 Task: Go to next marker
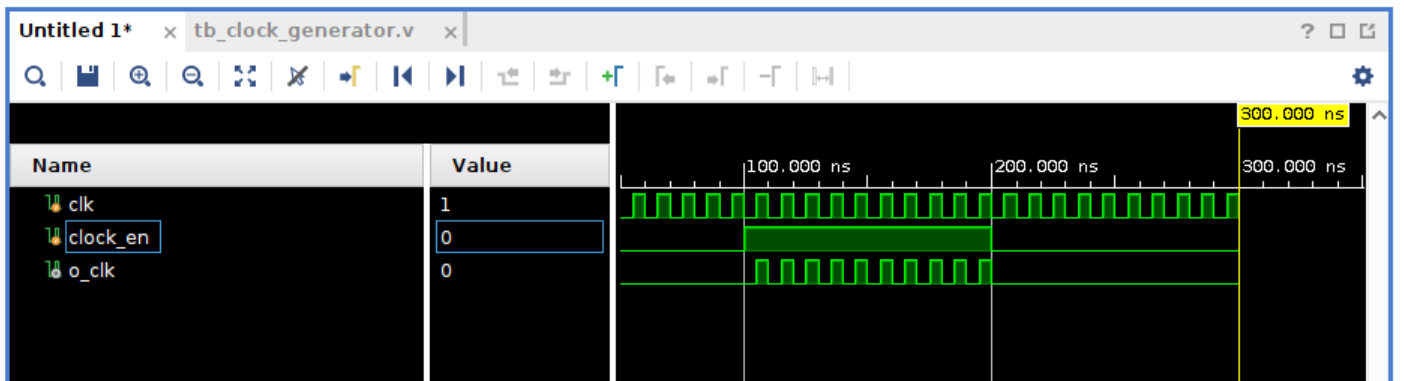point(717,76)
